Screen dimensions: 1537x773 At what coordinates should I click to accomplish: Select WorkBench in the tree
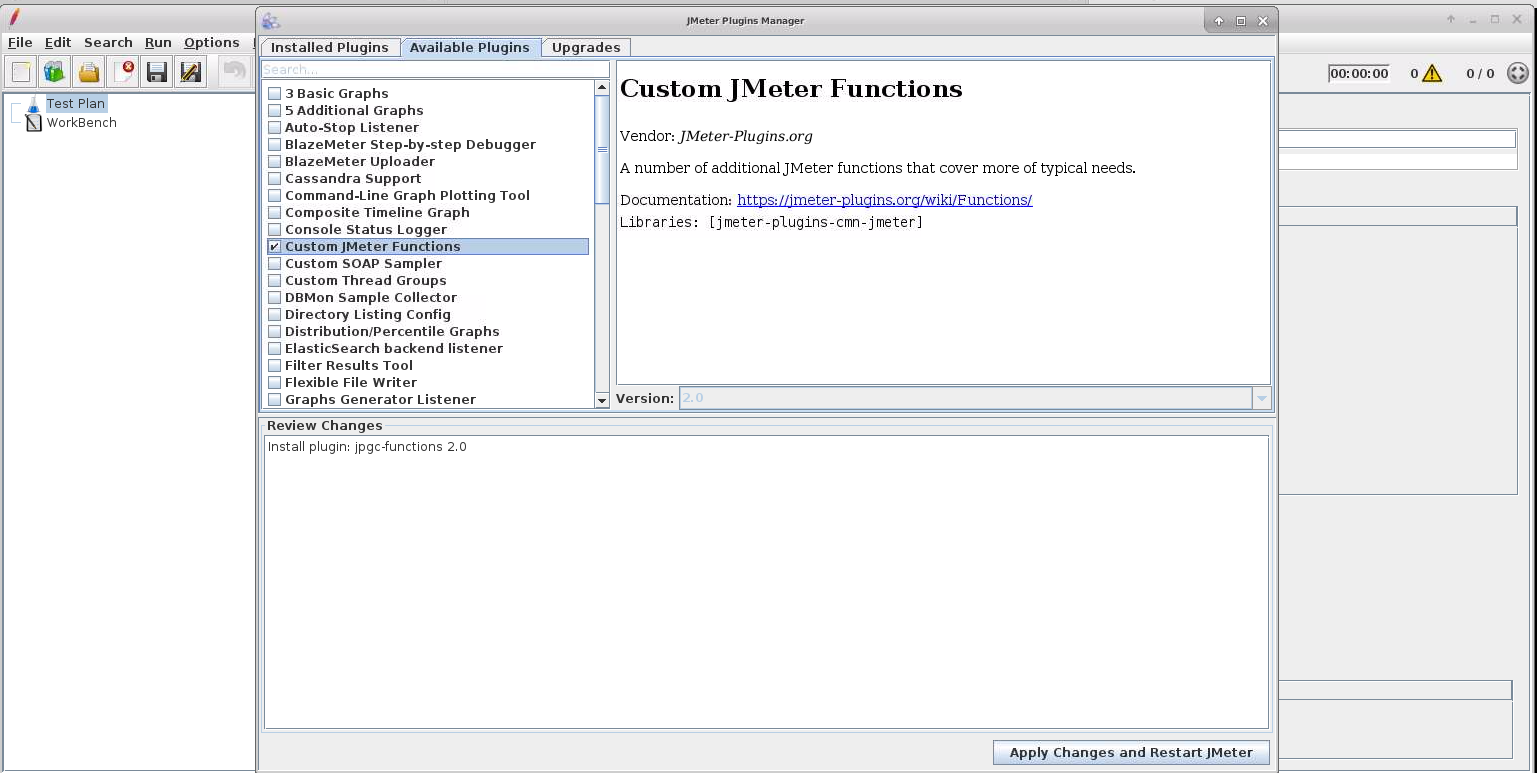(82, 123)
